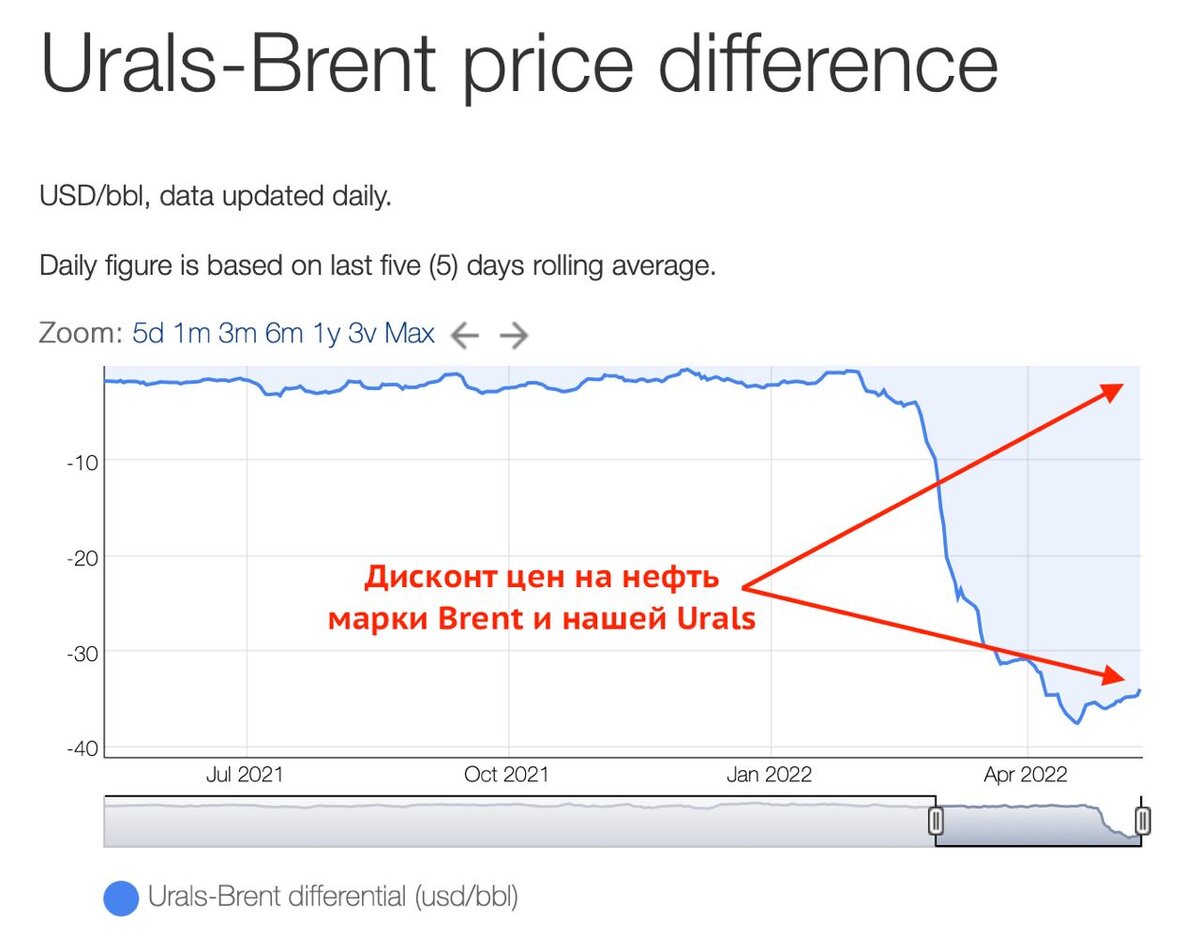
Task: Switch zoom to 3m
Action: tap(238, 334)
